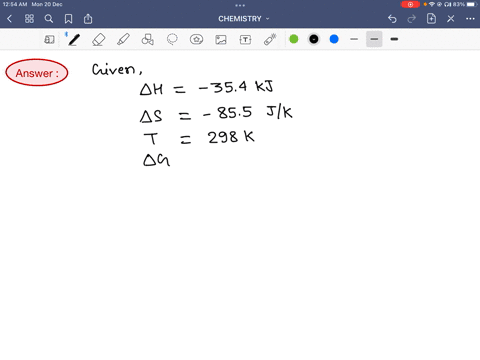Select the Laser pointer tool
The image size is (480, 360).
coord(270,39)
